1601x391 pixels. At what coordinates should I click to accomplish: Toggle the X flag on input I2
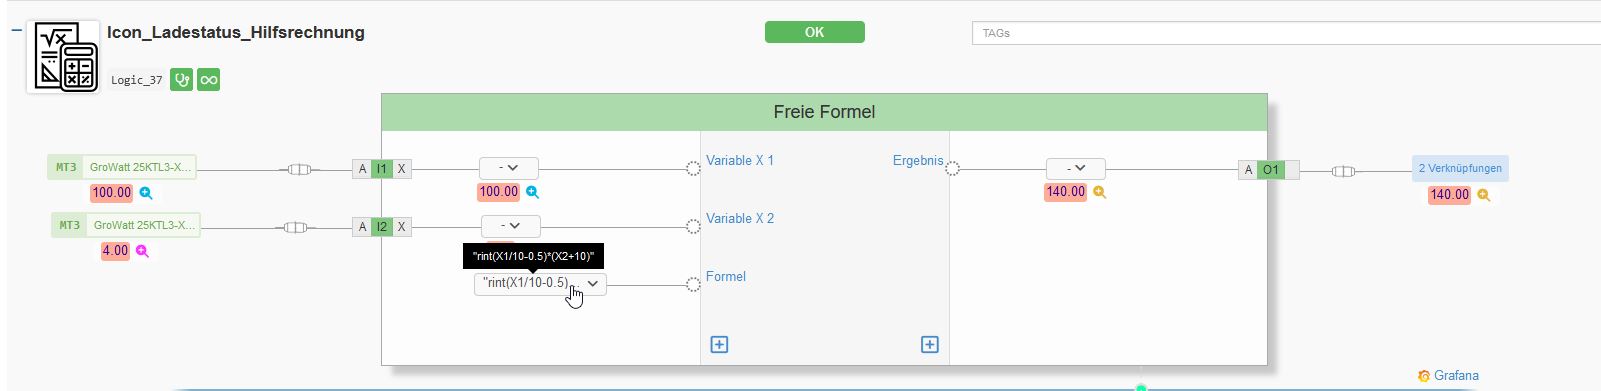tap(401, 227)
